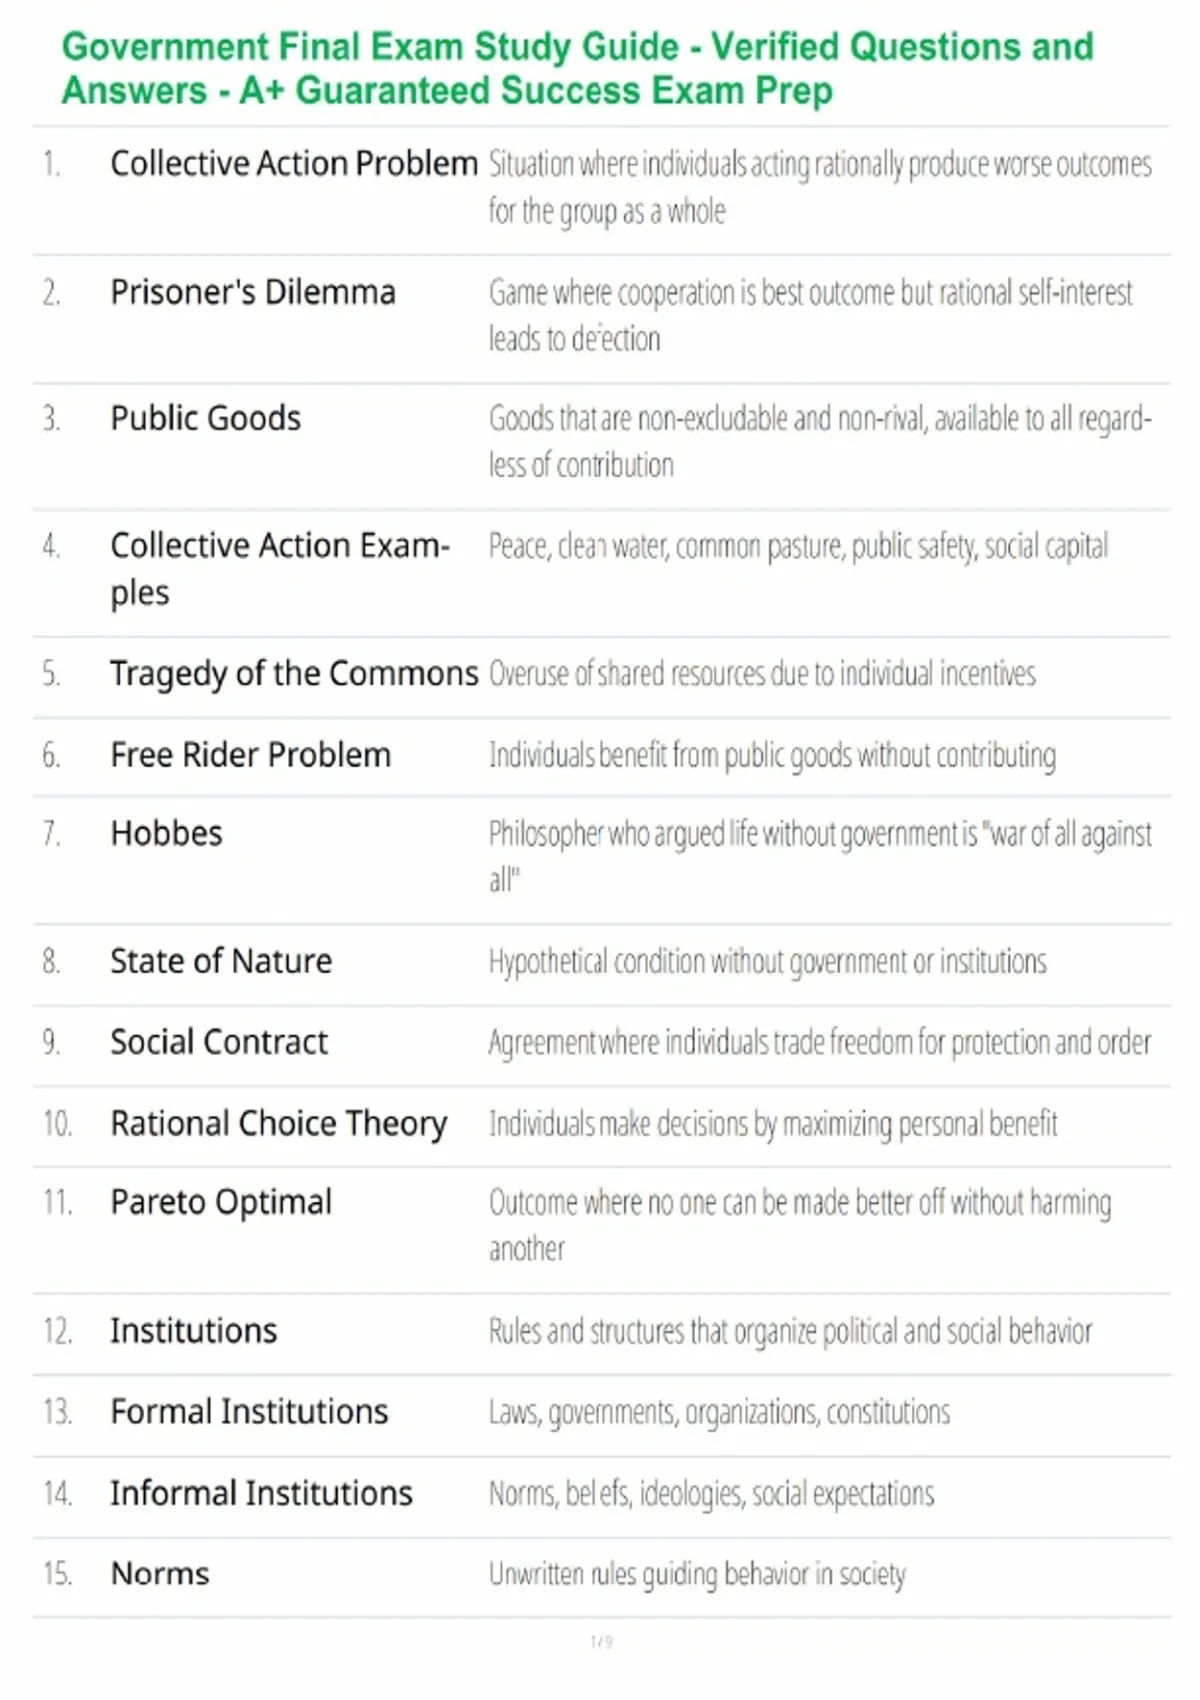Select Tragedy of the Commons term
The image size is (1200, 1700).
tap(294, 674)
